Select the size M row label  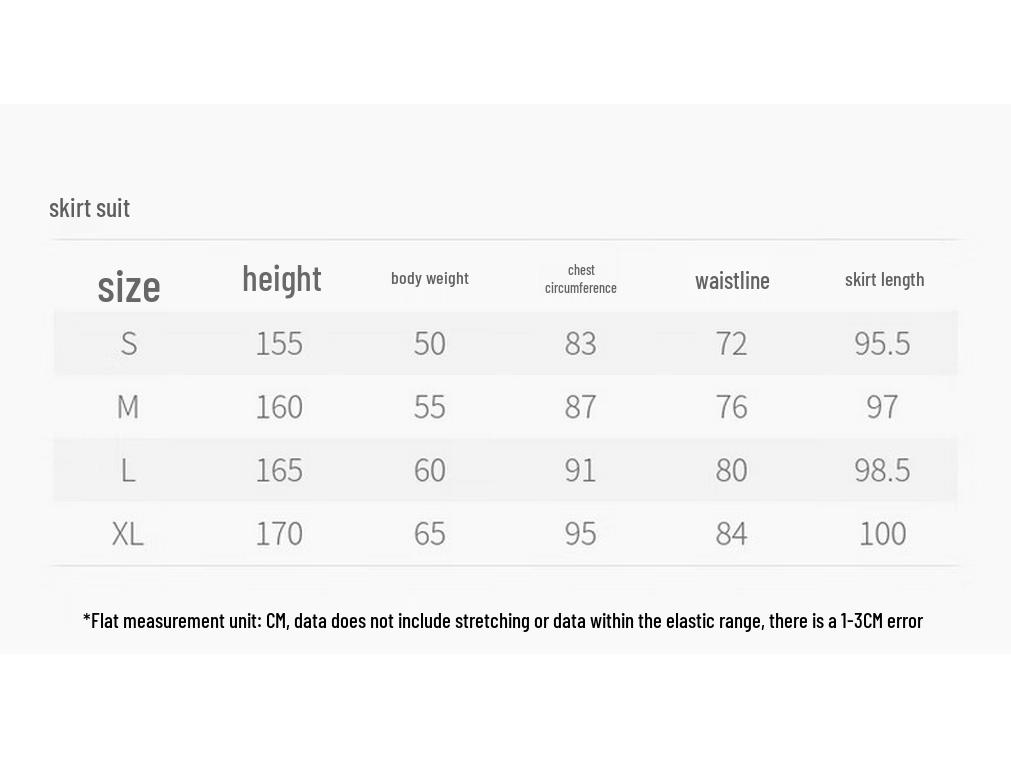pos(128,407)
